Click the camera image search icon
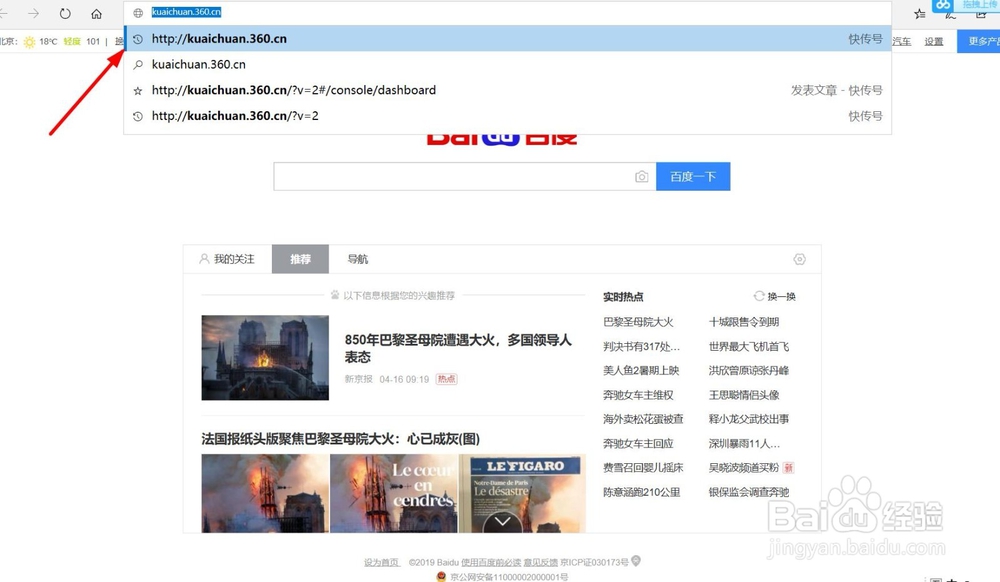1000x582 pixels. [642, 177]
